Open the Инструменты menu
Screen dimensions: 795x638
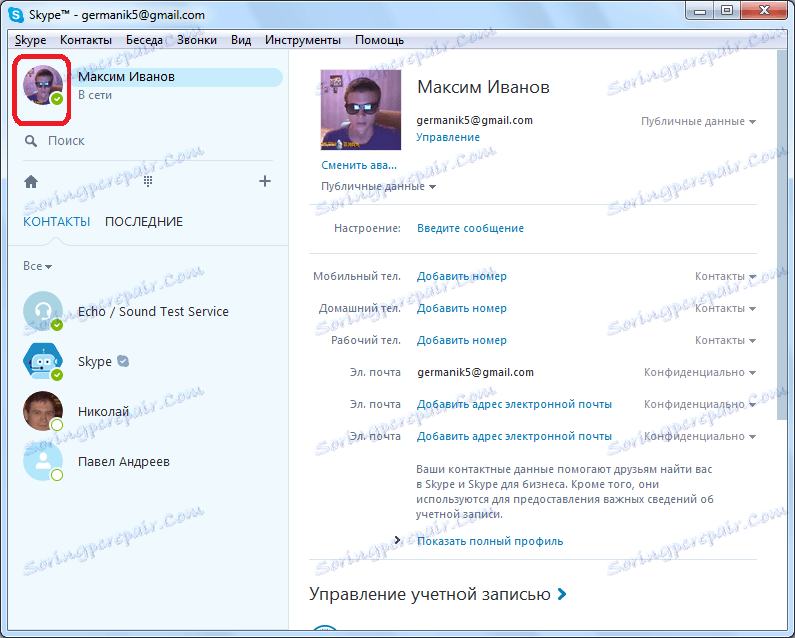(303, 40)
